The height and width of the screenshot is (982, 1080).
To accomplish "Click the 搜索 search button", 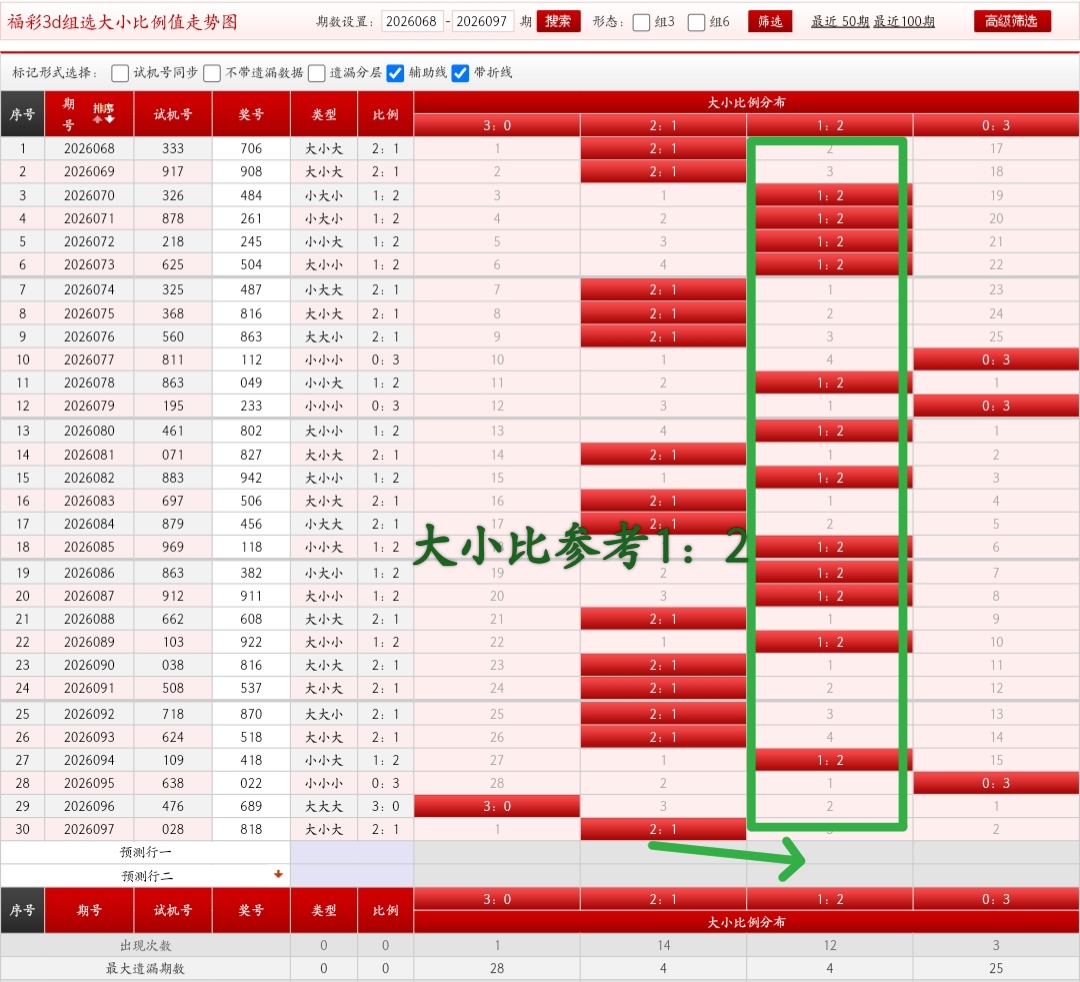I will click(558, 21).
